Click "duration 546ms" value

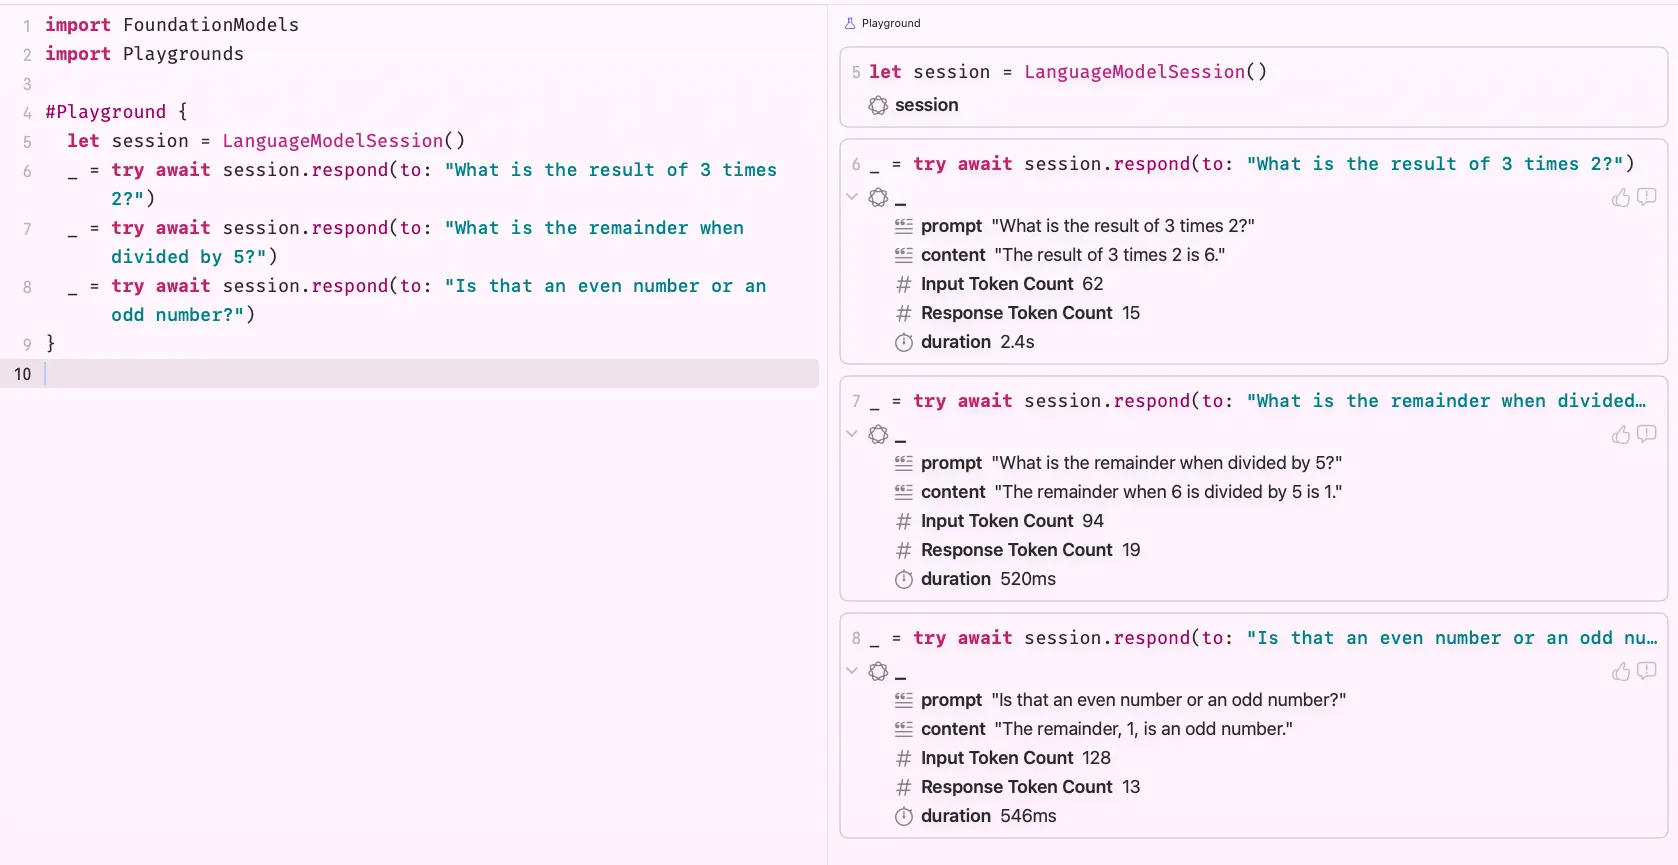(1028, 816)
